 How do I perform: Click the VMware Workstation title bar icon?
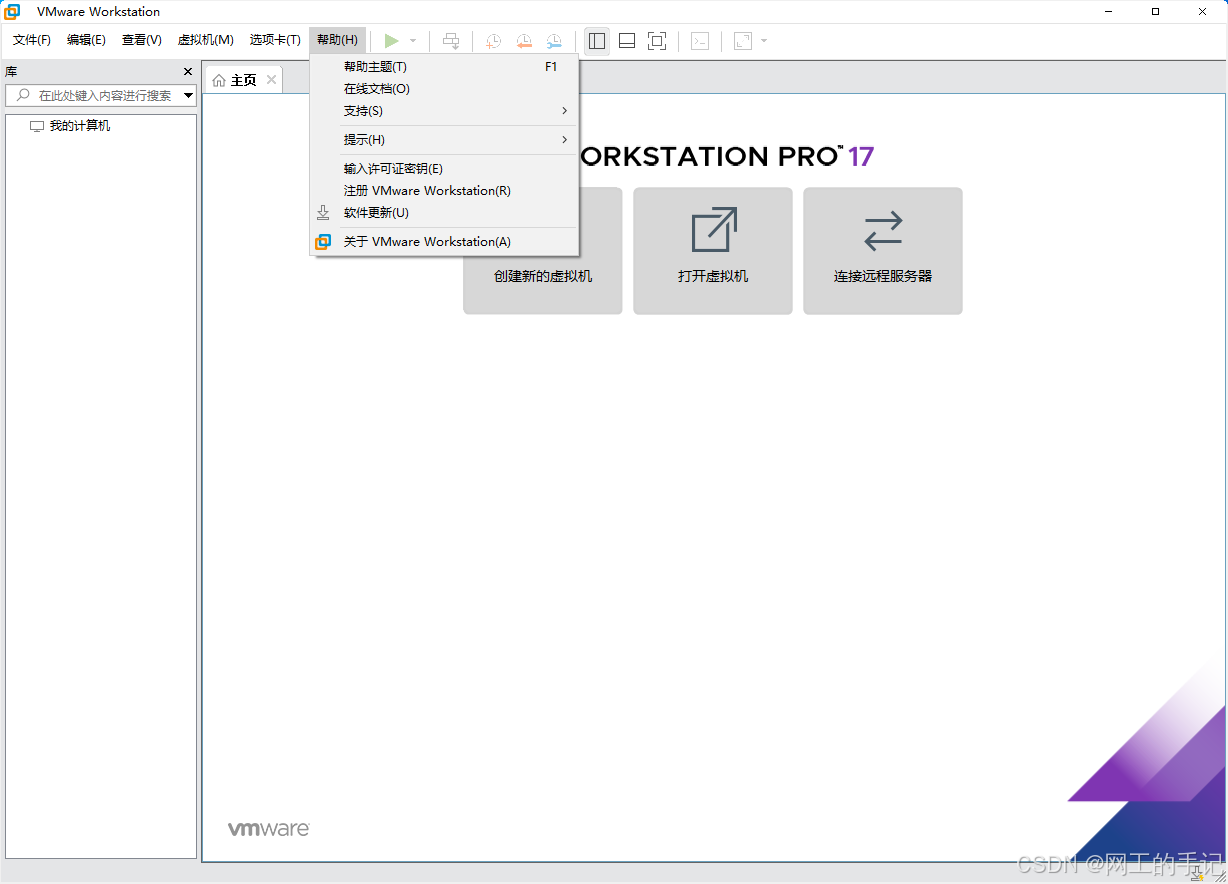(x=12, y=12)
